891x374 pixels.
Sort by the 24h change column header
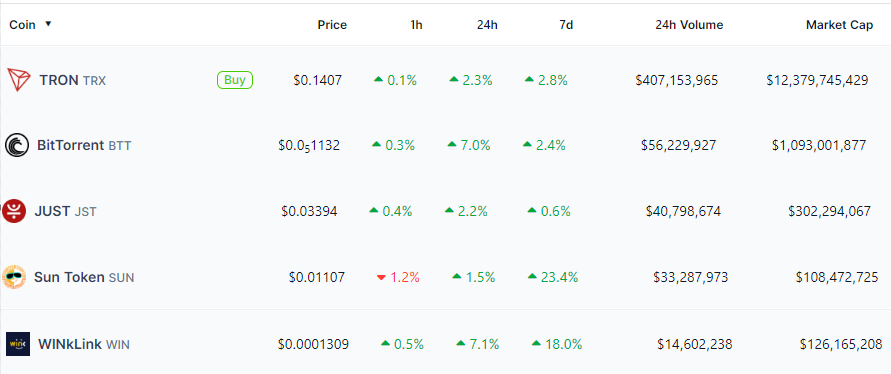[488, 25]
